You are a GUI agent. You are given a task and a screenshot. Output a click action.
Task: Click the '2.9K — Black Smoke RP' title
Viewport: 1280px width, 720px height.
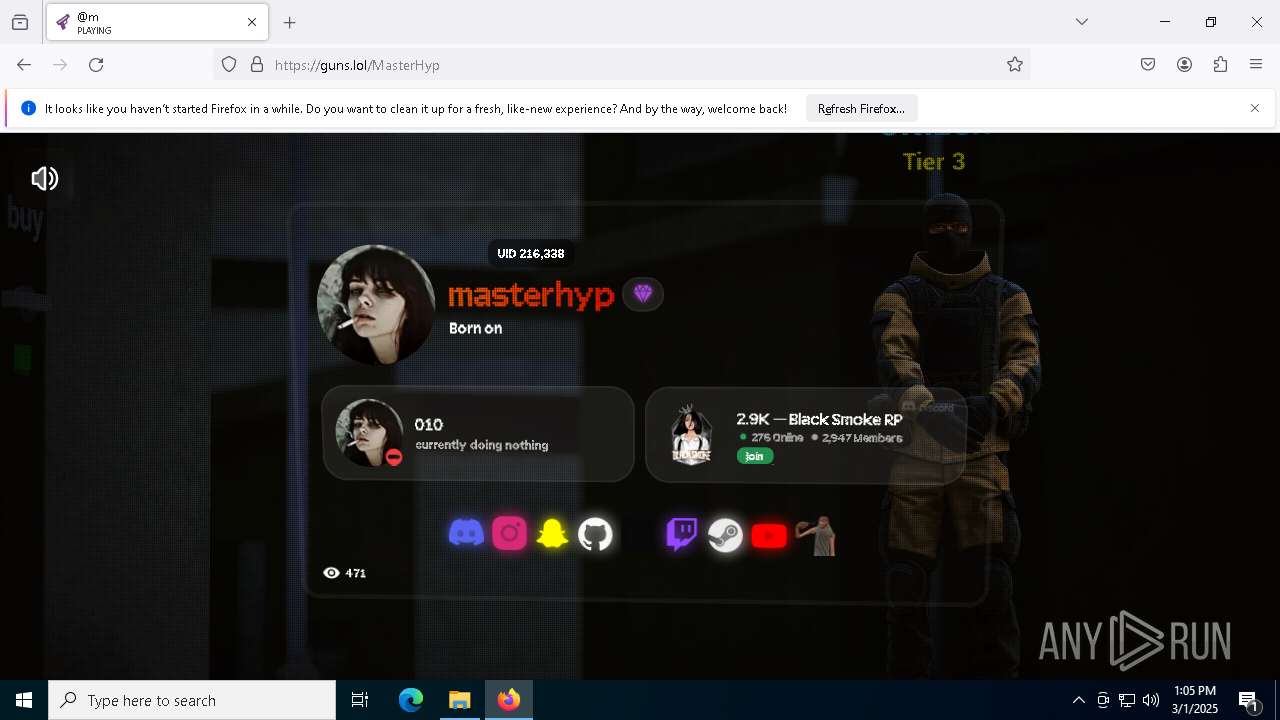819,419
